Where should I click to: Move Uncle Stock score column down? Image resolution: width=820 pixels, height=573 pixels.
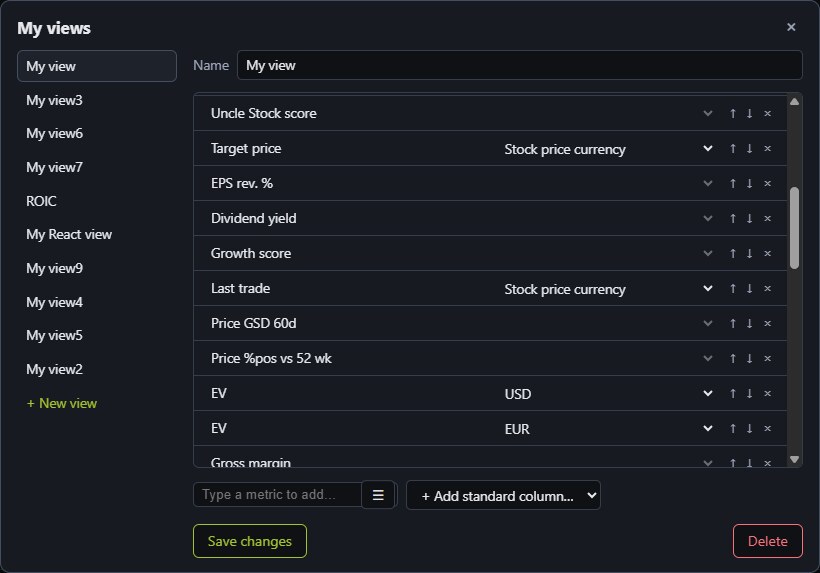[749, 113]
